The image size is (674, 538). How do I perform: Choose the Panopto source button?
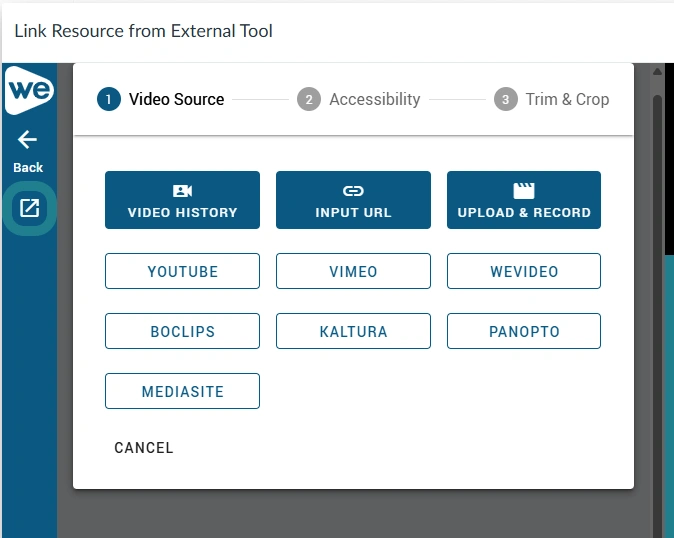tap(524, 331)
